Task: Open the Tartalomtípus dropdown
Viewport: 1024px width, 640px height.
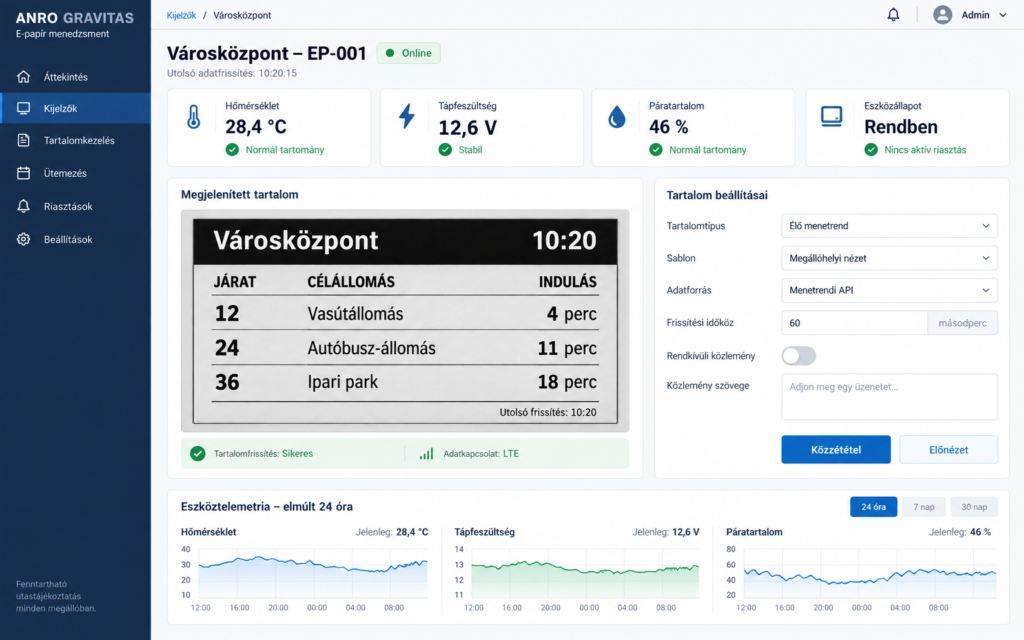Action: click(x=889, y=226)
